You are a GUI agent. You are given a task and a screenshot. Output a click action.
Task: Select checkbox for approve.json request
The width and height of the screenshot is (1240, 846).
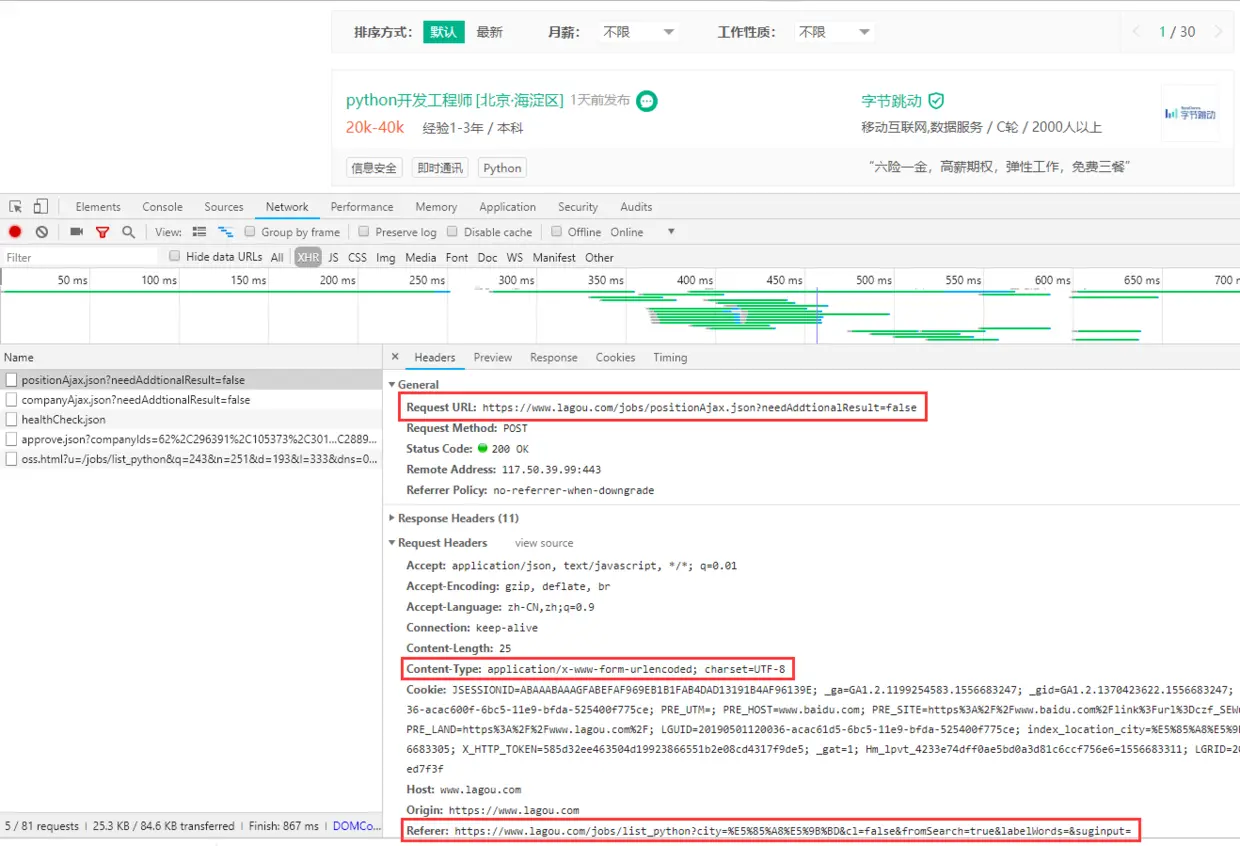(x=12, y=439)
